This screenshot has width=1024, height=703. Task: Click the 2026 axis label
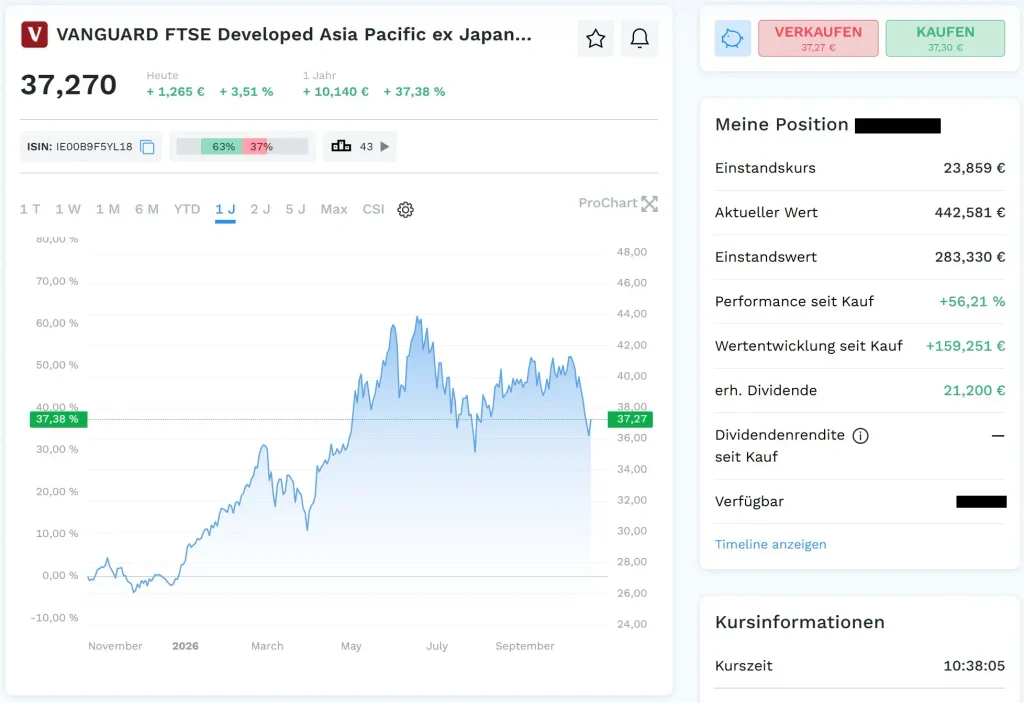click(x=185, y=646)
